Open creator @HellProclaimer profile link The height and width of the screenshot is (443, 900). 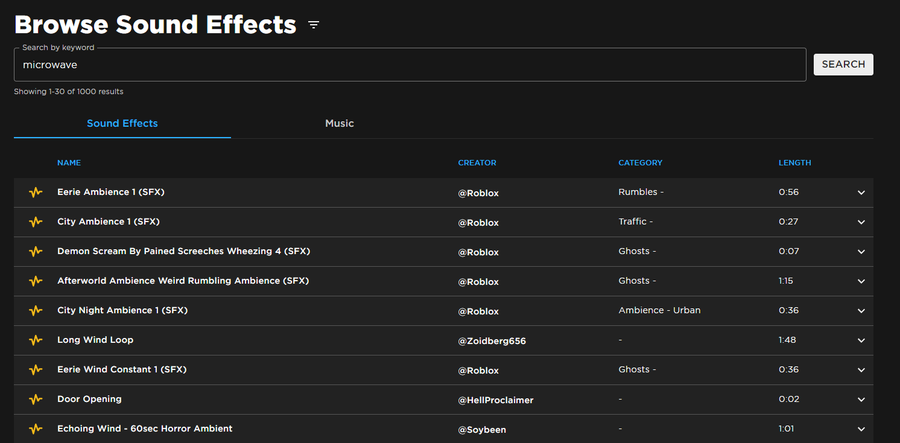(495, 400)
